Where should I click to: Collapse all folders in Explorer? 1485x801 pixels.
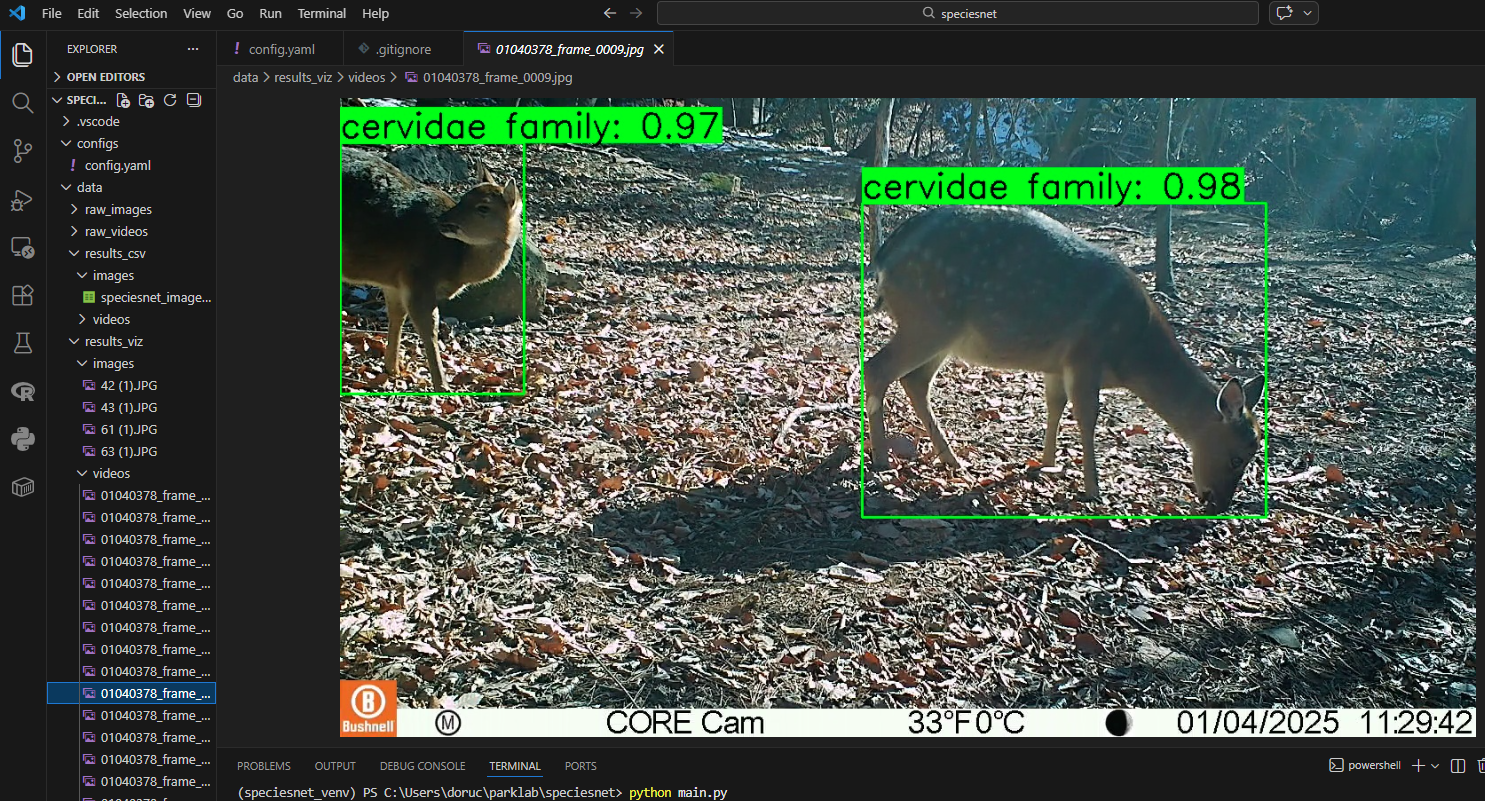pos(194,100)
